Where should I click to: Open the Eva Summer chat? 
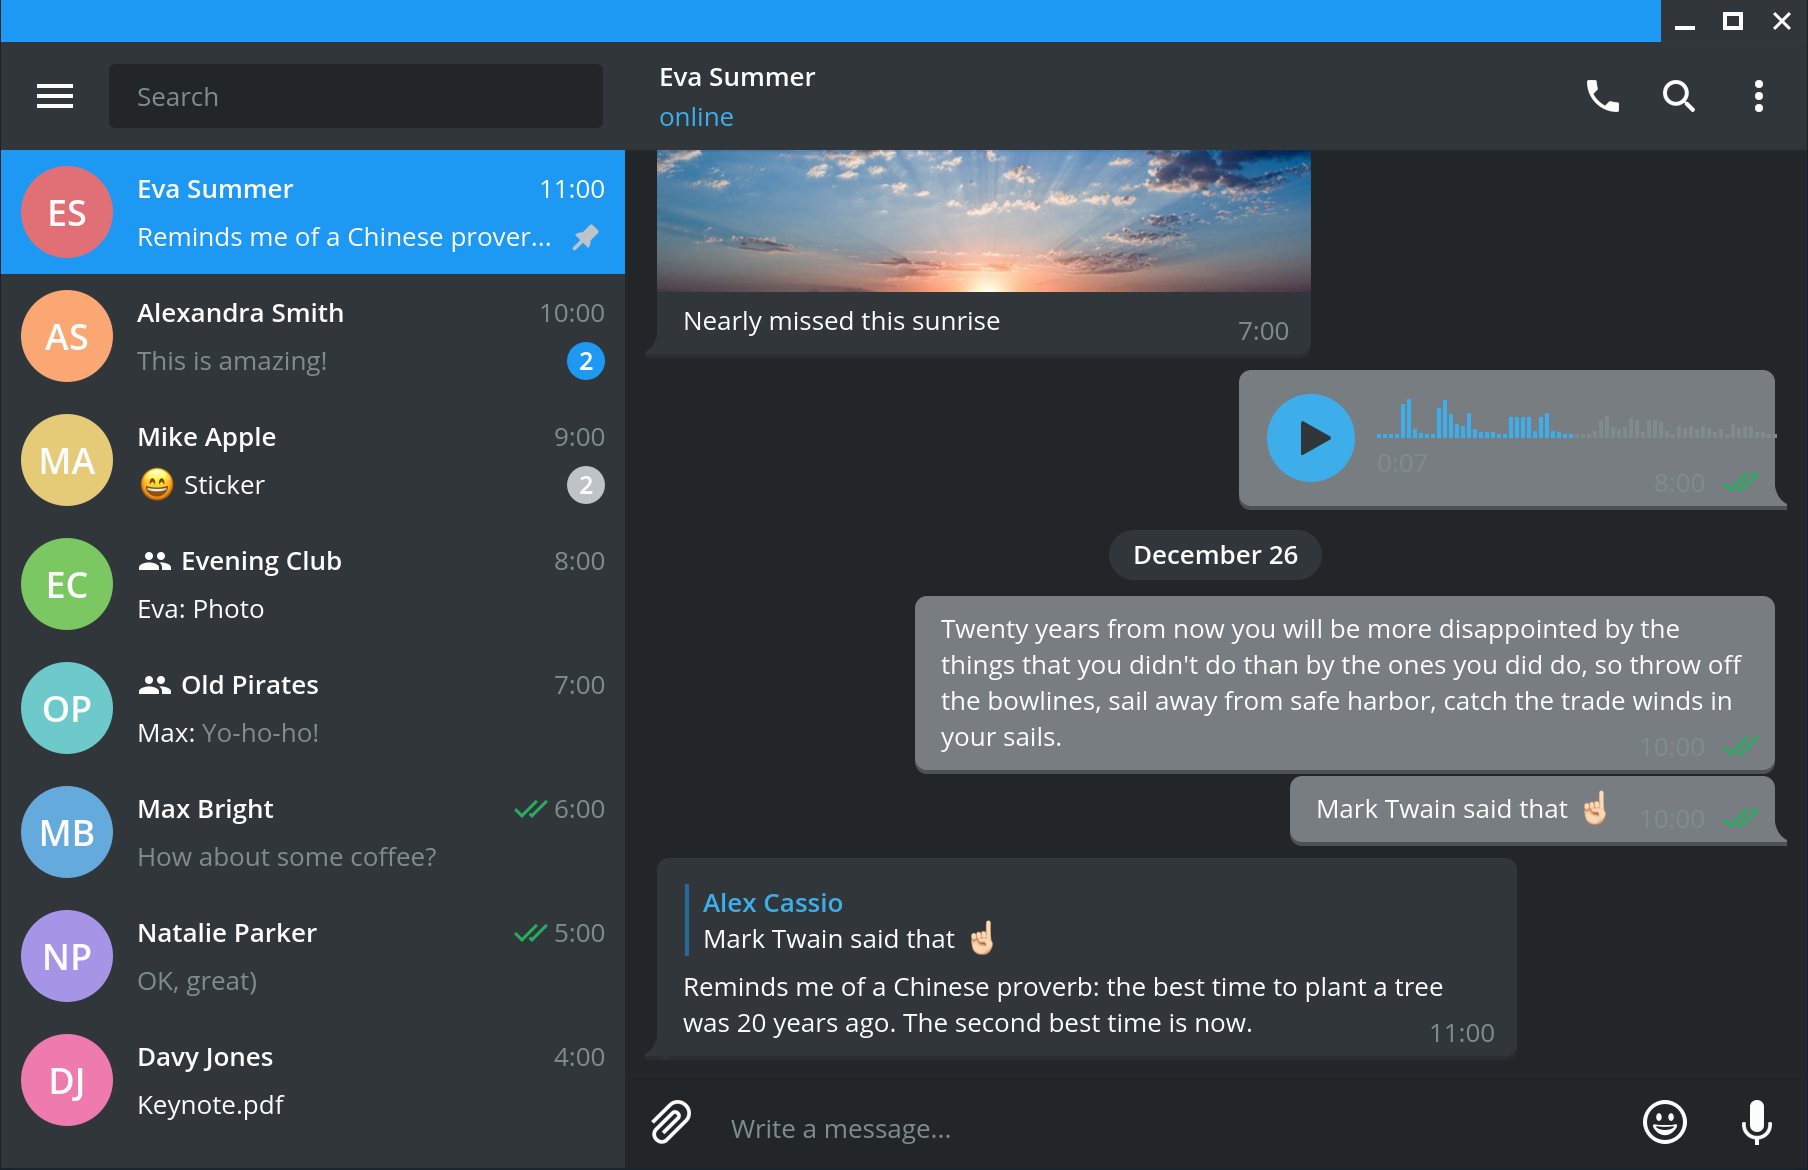tap(313, 212)
